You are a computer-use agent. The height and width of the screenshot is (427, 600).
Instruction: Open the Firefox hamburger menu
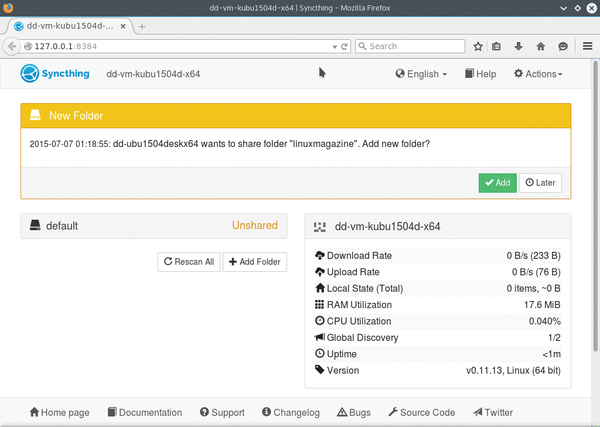coord(588,46)
